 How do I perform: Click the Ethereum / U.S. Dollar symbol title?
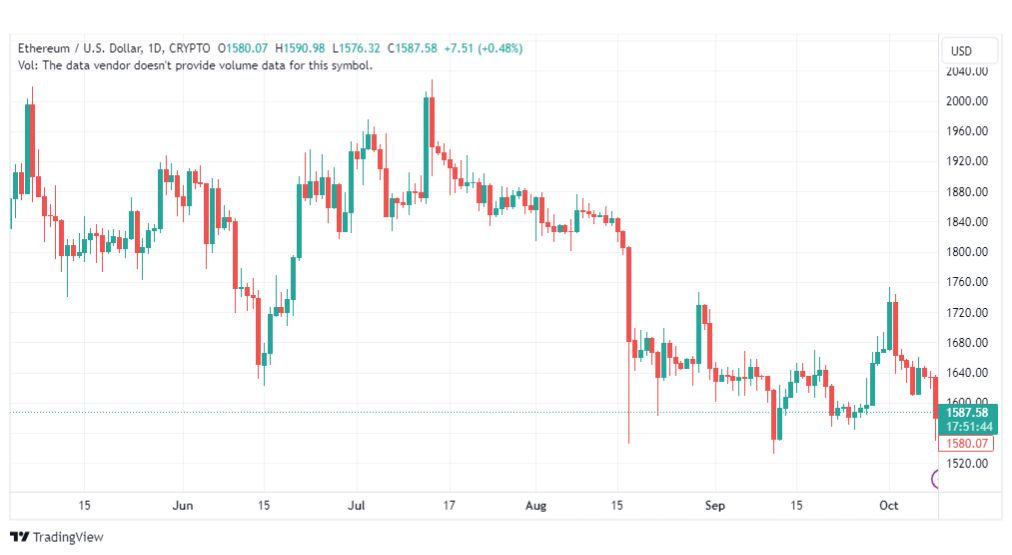pyautogui.click(x=79, y=48)
